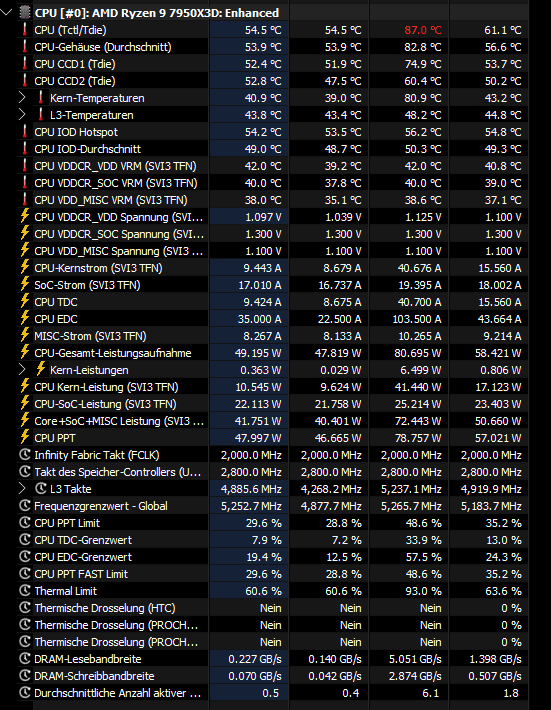Viewport: 551px width, 710px height.
Task: Expand the L3 Takte subtree
Action: (22, 489)
